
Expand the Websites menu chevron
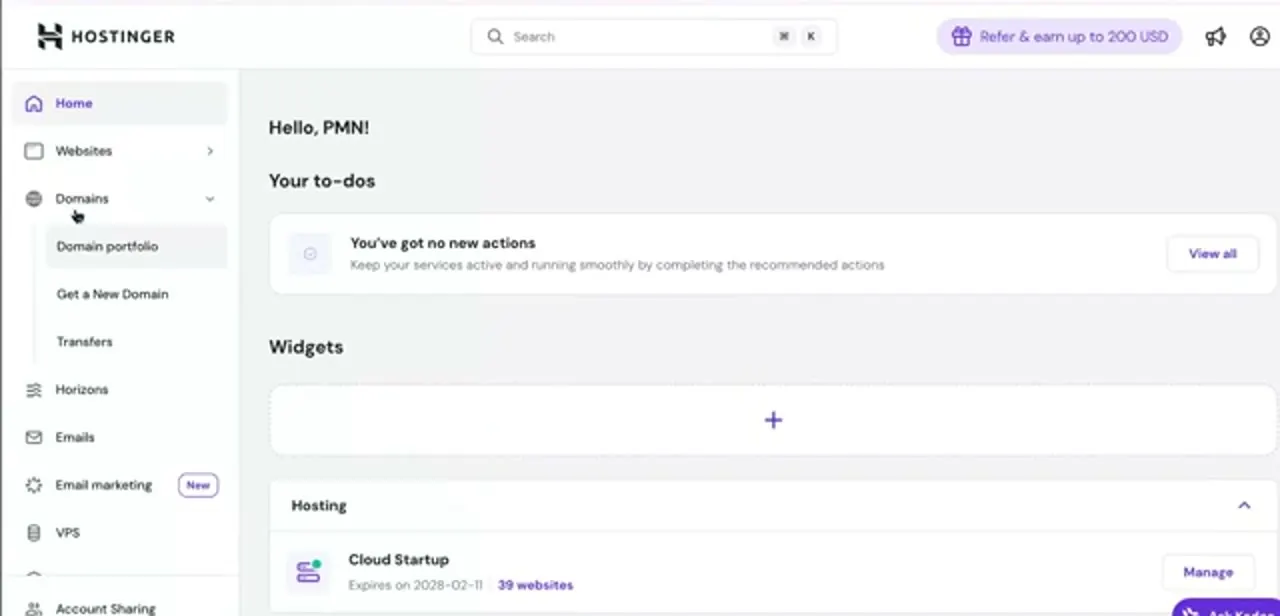(210, 151)
